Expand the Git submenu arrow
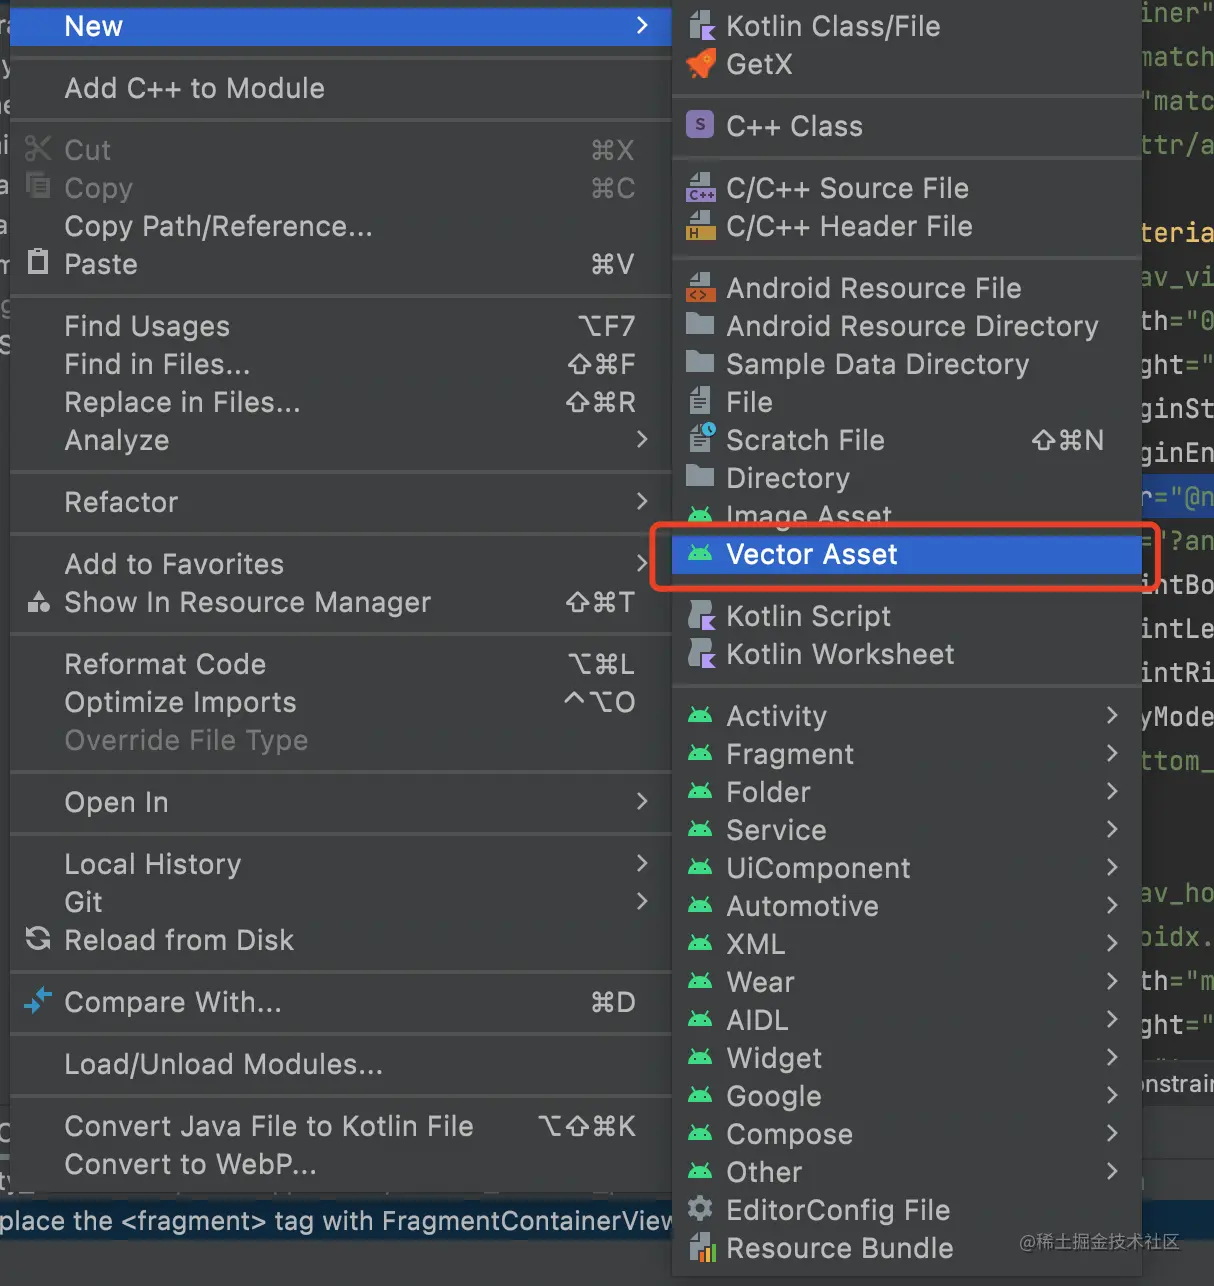Viewport: 1214px width, 1286px height. pyautogui.click(x=642, y=901)
